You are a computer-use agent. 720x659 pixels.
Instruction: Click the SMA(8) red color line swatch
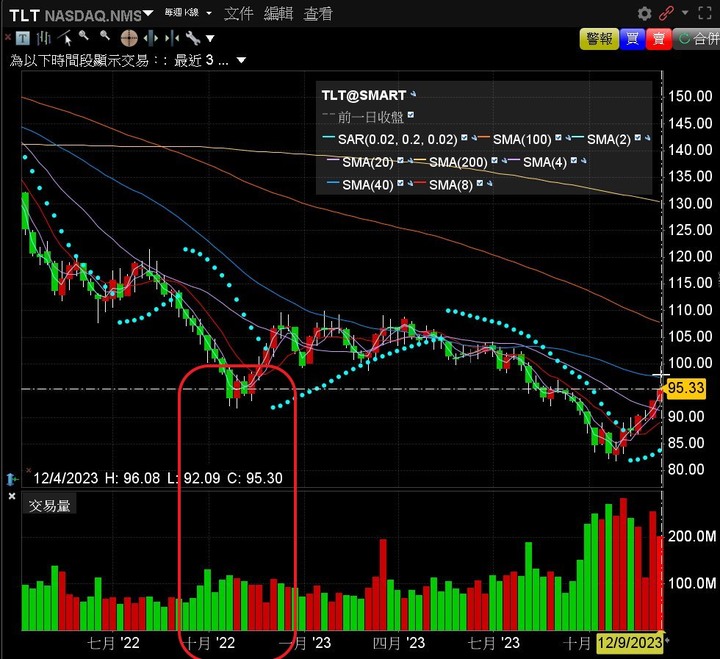pos(420,183)
